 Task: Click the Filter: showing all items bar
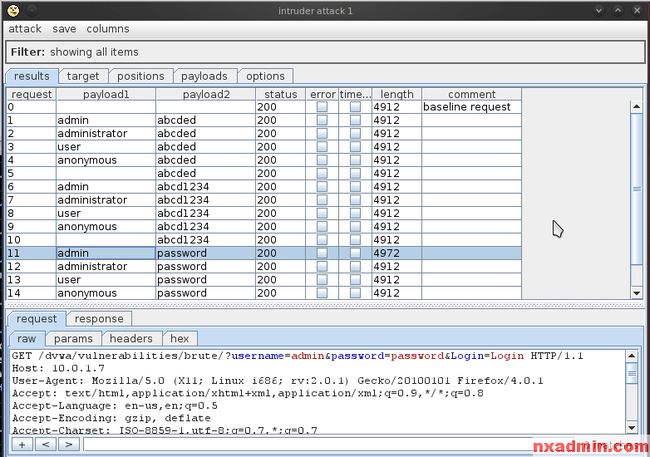[x=325, y=52]
